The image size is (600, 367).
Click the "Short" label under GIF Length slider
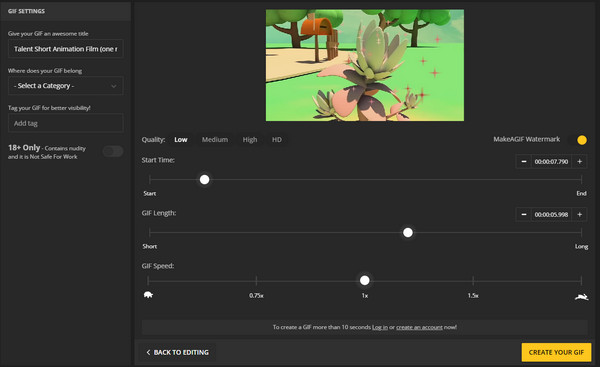pyautogui.click(x=150, y=246)
